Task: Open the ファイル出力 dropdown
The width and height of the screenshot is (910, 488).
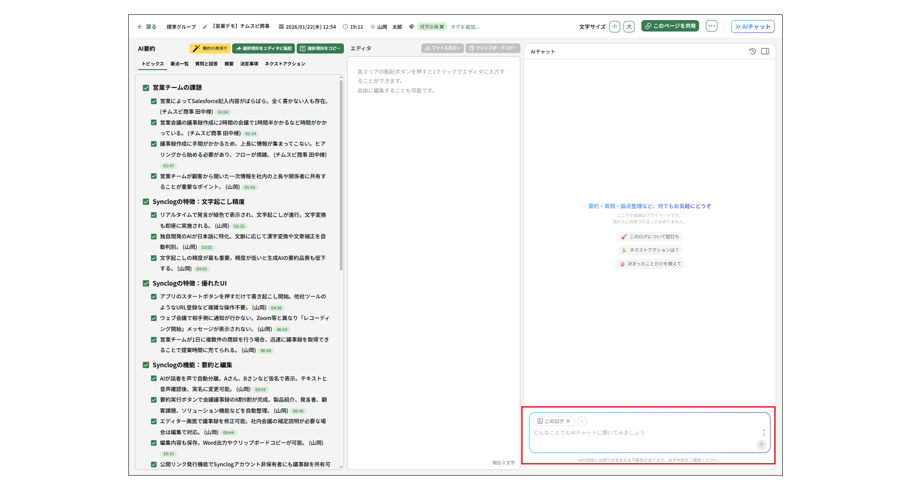Action: 443,48
